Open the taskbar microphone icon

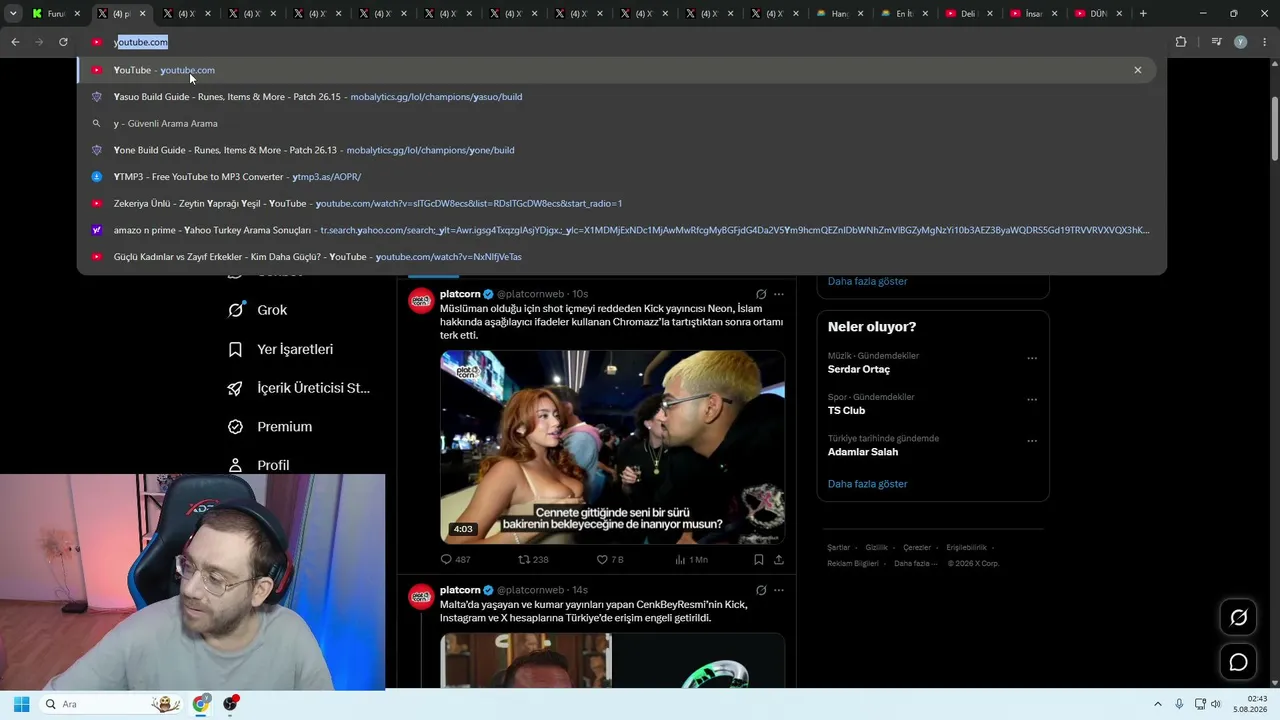pyautogui.click(x=1179, y=704)
